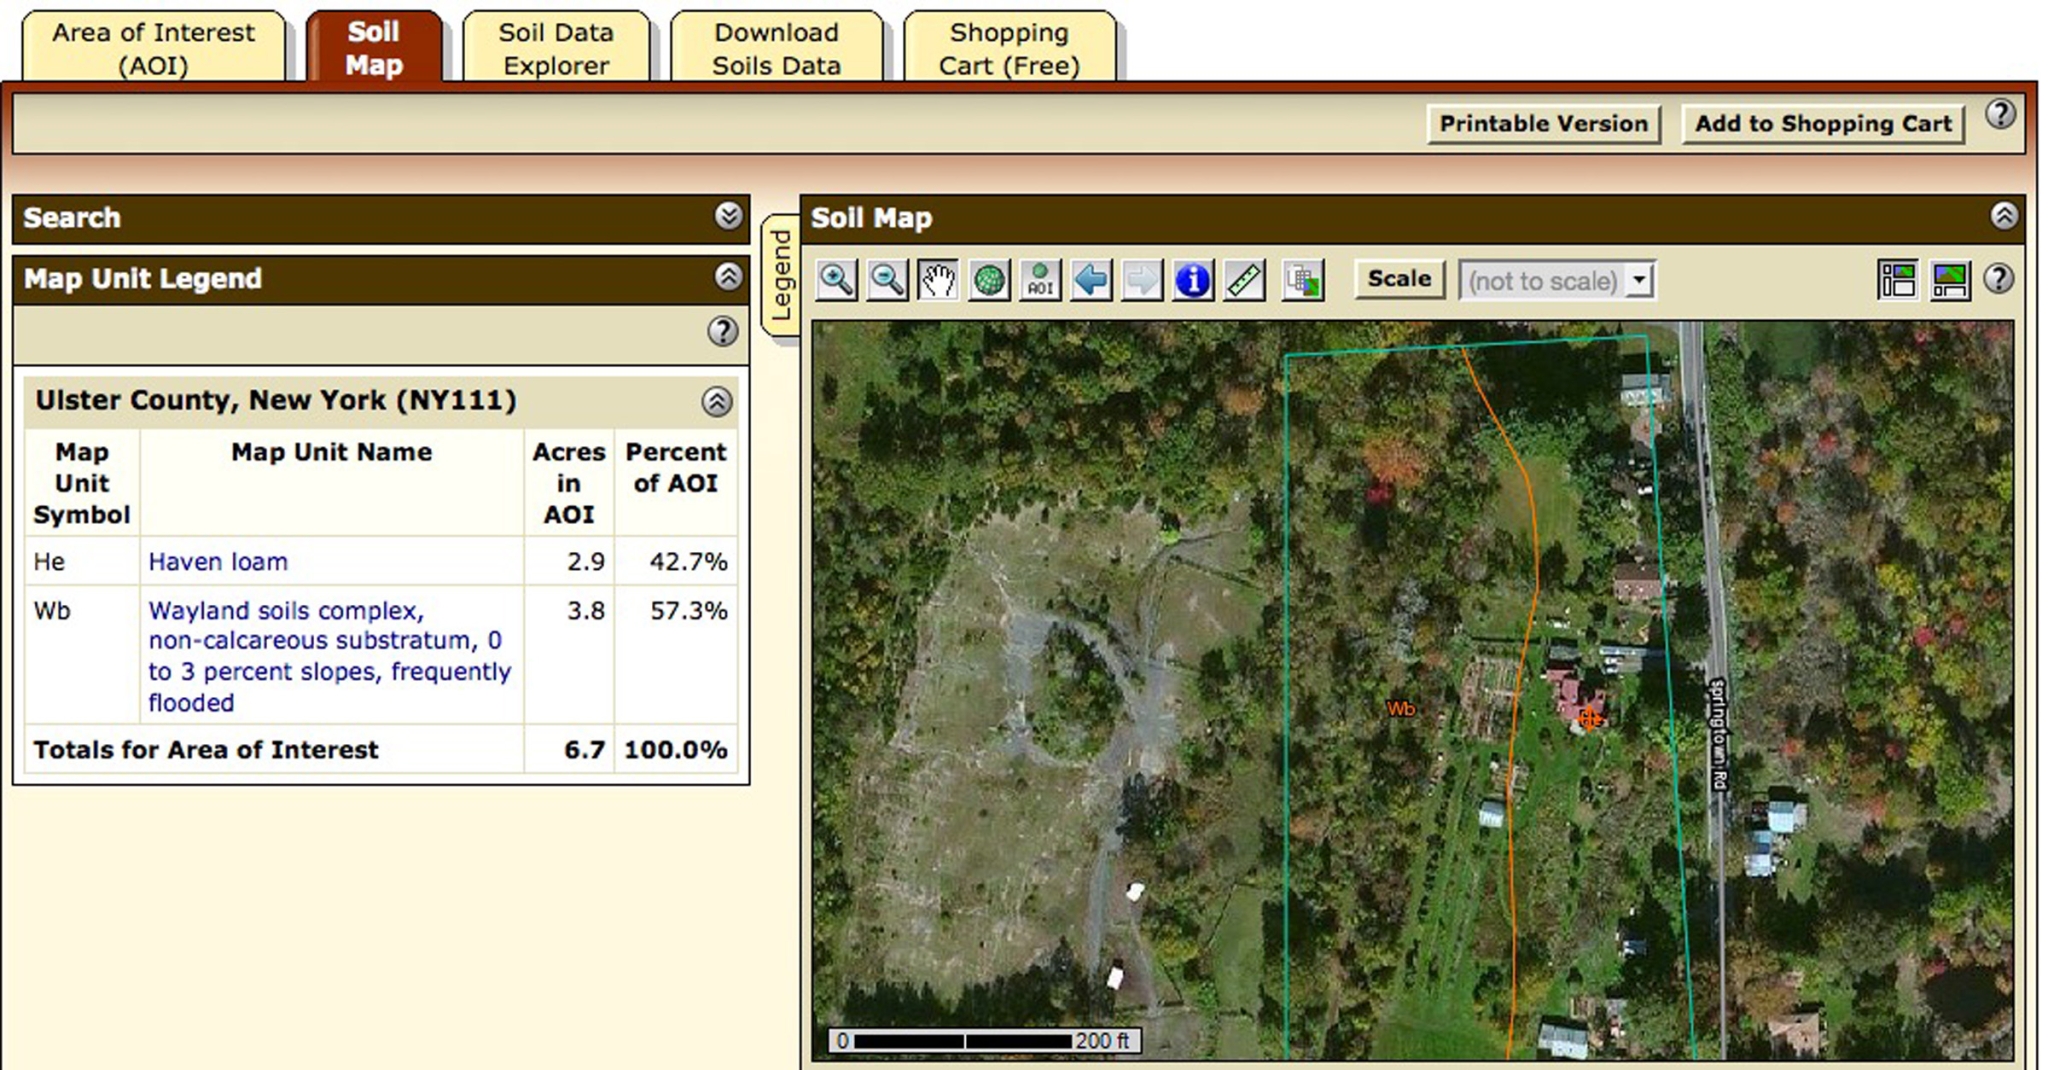Collapse the Ulster County legend section

[716, 402]
